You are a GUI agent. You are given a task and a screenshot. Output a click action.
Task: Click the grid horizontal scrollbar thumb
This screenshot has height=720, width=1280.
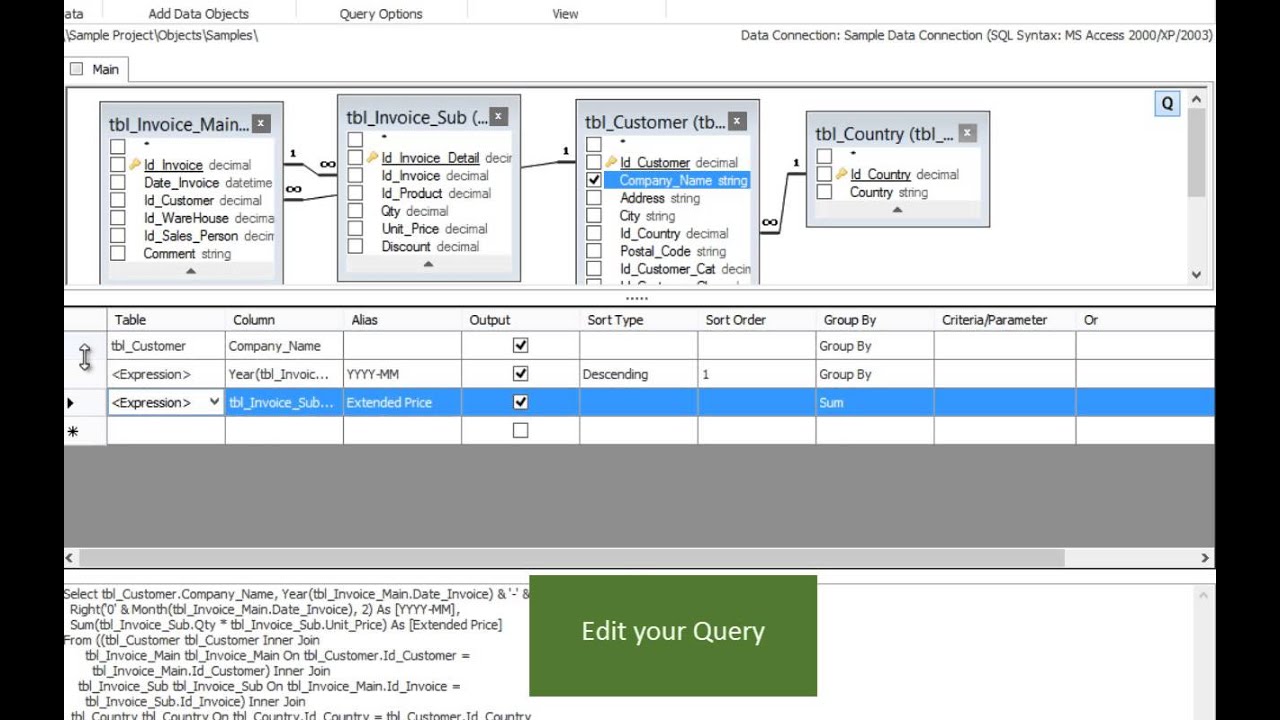pyautogui.click(x=571, y=558)
